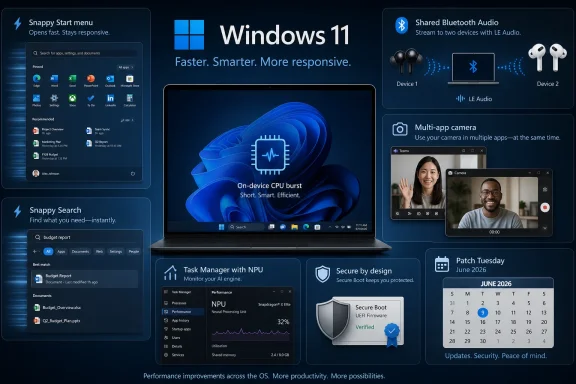Screen dimensions: 576x384
Task: Open the Marketing Plan recommended file
Action: coord(50,143)
